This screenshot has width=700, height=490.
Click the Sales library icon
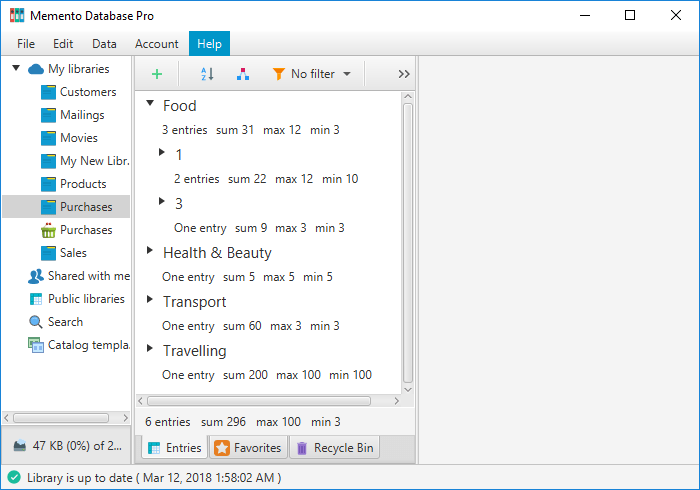coord(48,253)
